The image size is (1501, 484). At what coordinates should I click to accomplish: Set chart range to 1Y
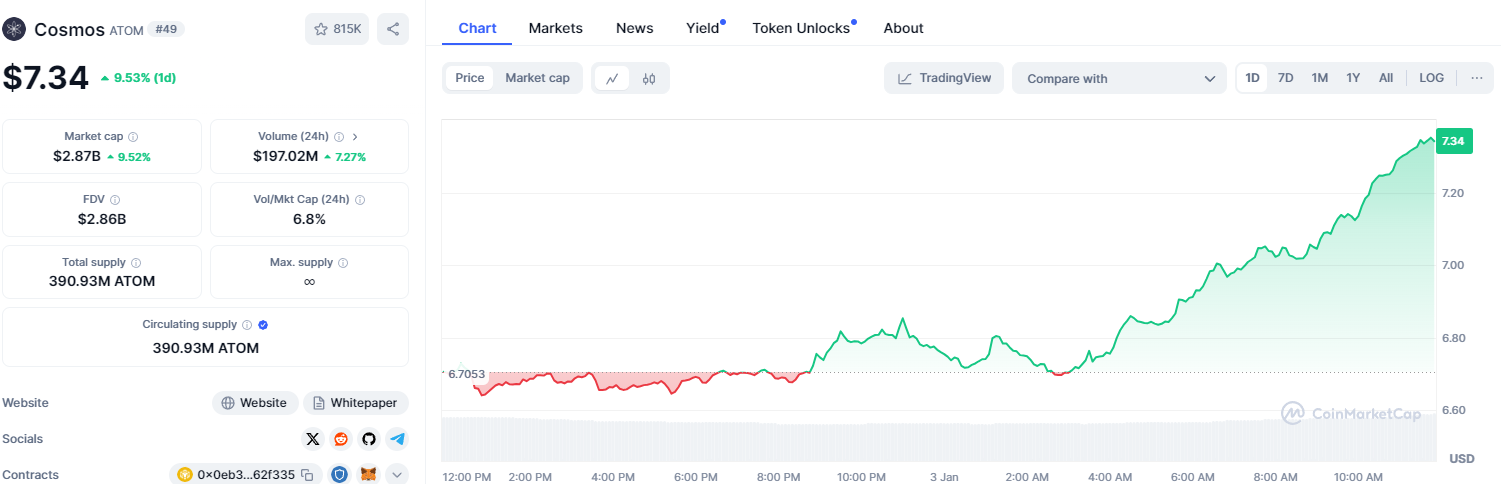1353,78
